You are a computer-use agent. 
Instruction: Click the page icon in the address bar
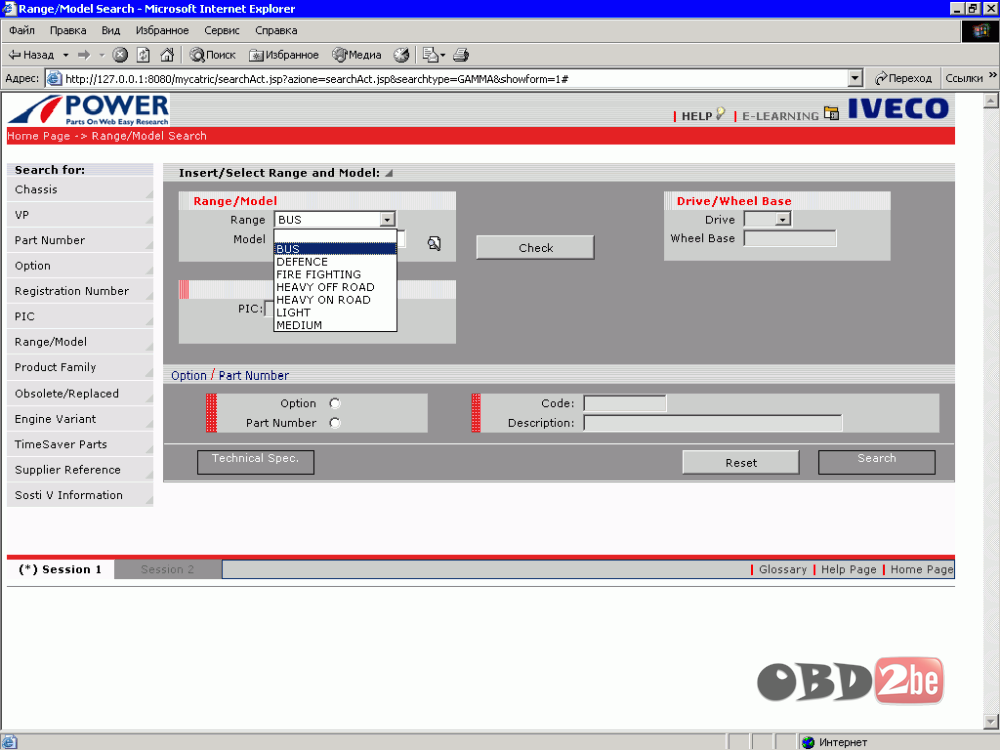[x=54, y=78]
